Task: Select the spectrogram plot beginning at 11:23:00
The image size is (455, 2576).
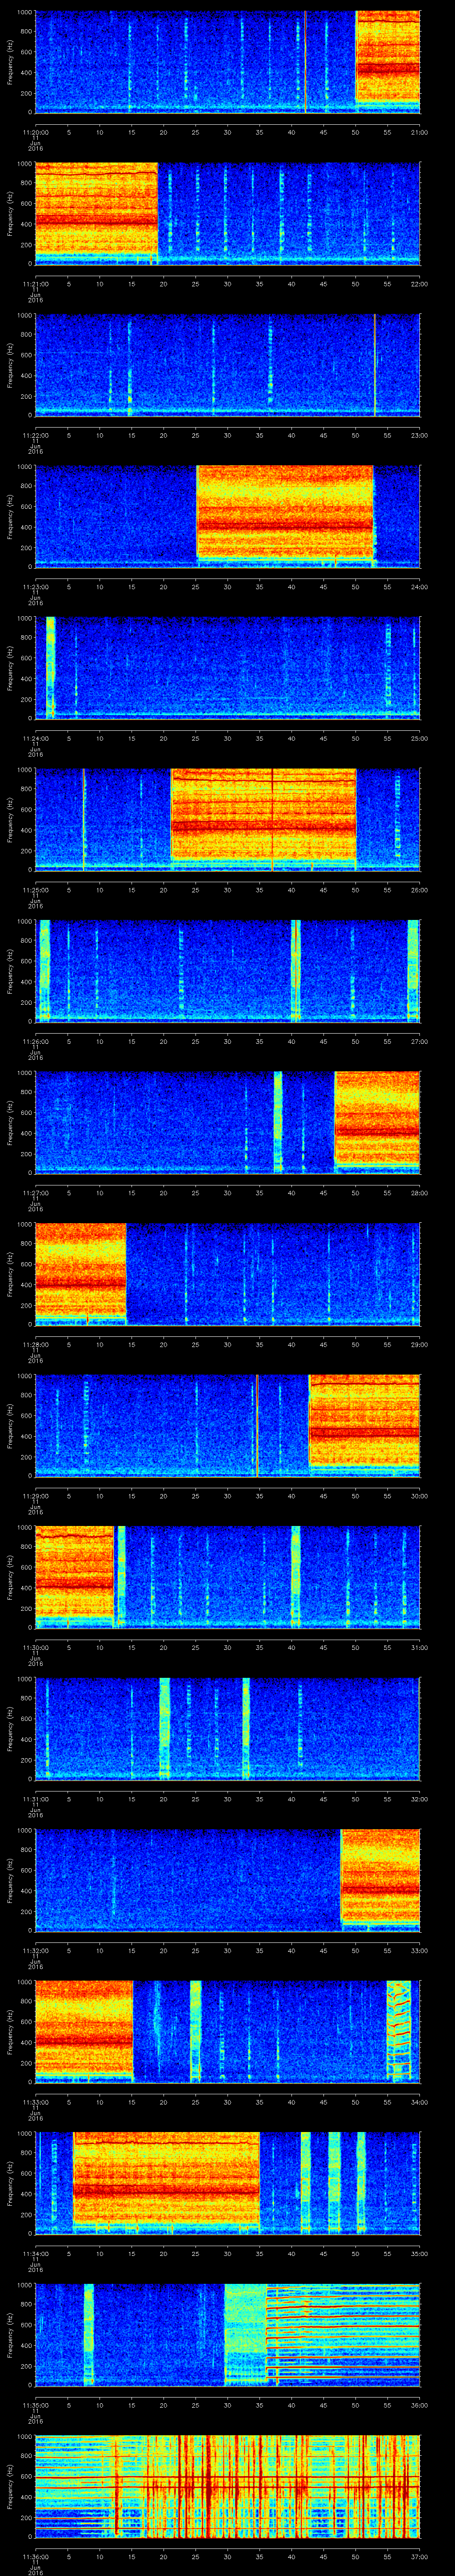Action: coord(227,516)
